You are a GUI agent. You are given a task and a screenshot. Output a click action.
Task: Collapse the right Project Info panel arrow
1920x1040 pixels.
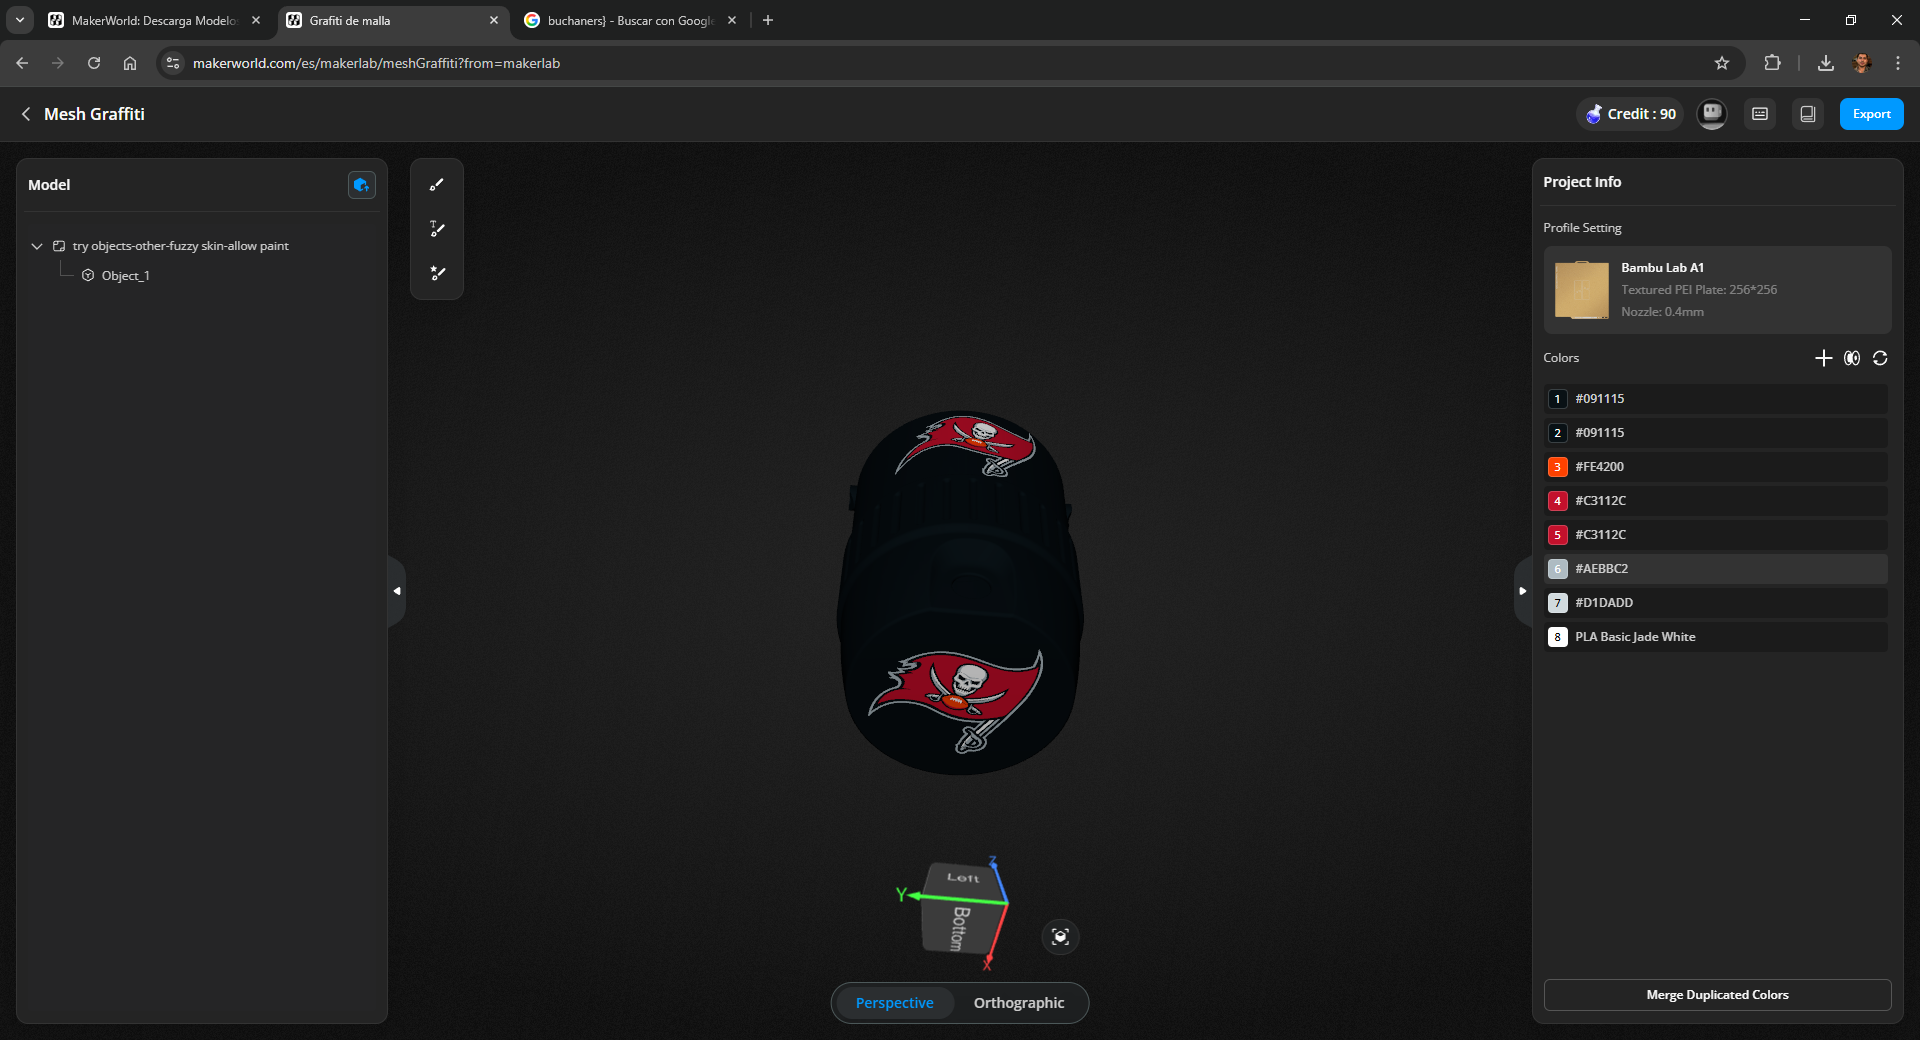pos(1522,591)
